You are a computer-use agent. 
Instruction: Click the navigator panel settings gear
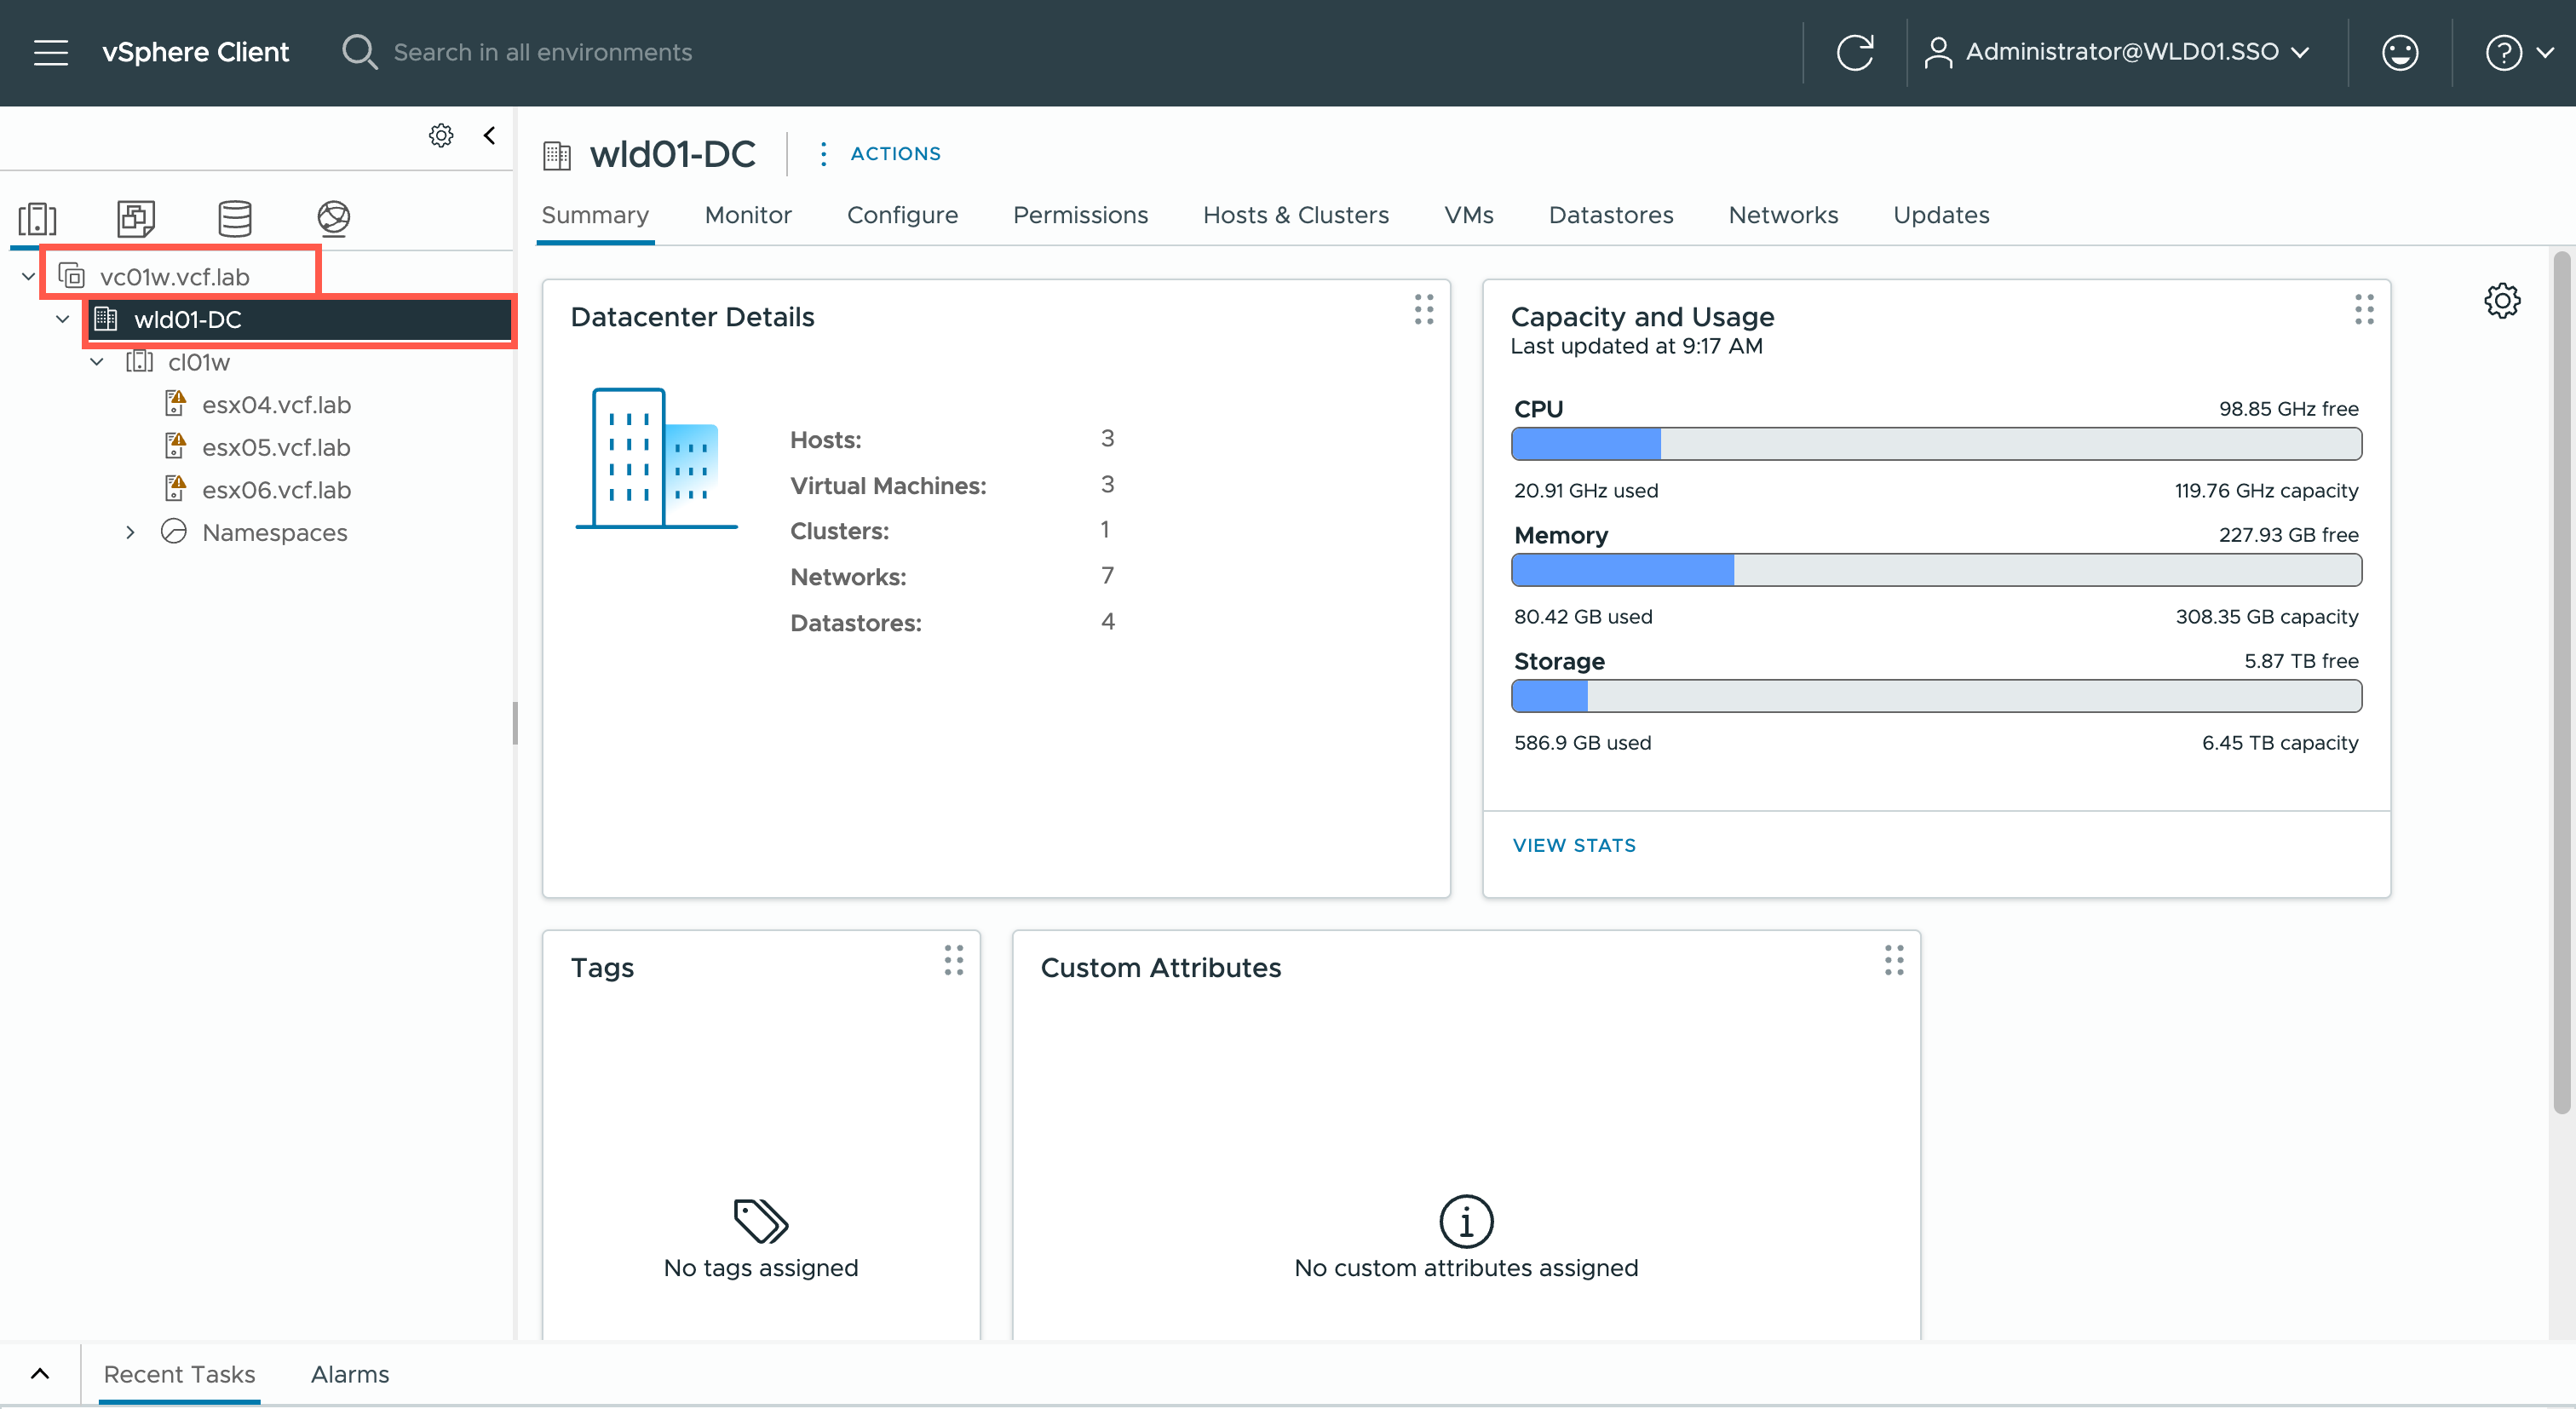click(441, 135)
